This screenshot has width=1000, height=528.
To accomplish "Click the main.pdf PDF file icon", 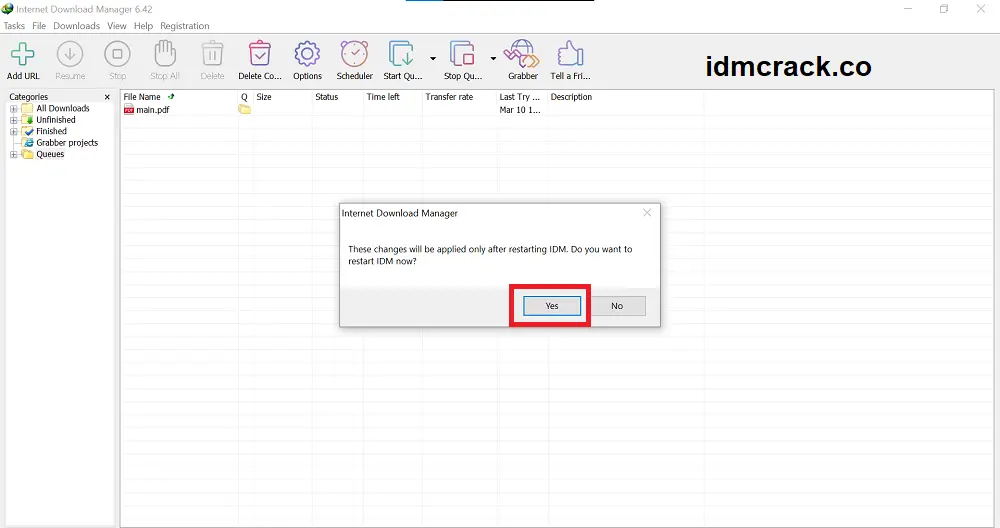I will [129, 110].
